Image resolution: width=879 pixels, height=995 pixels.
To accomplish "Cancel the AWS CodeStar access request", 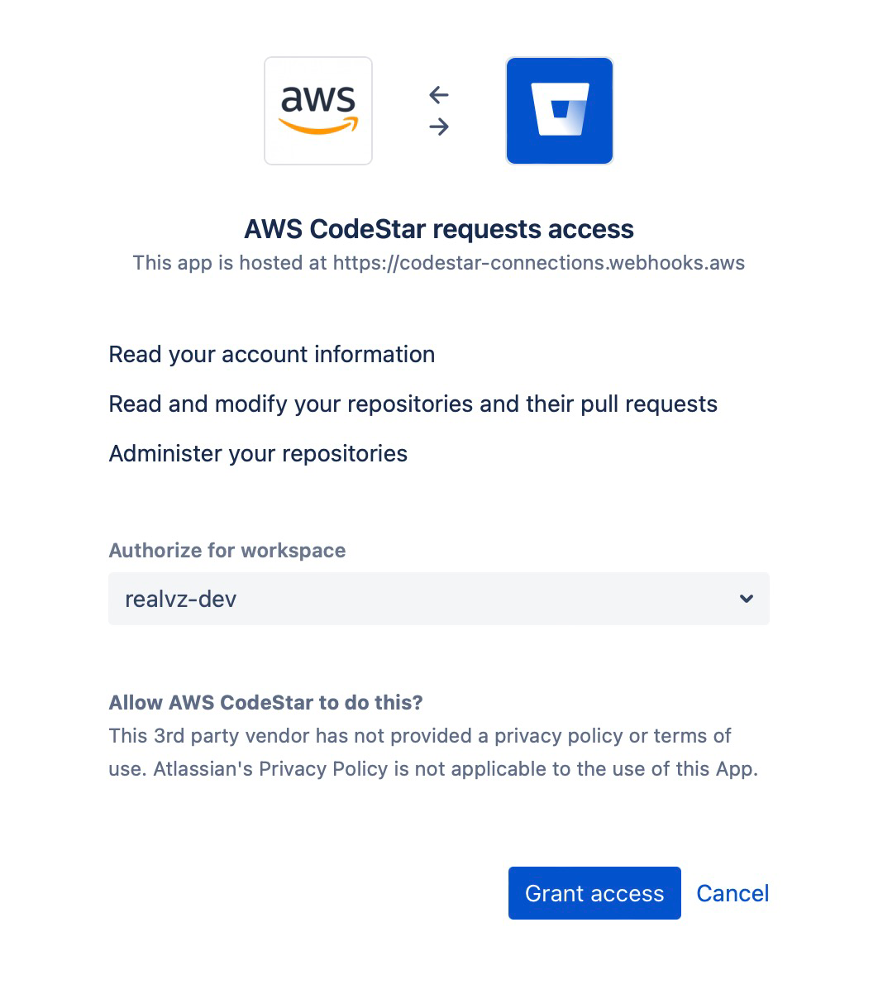I will (733, 893).
